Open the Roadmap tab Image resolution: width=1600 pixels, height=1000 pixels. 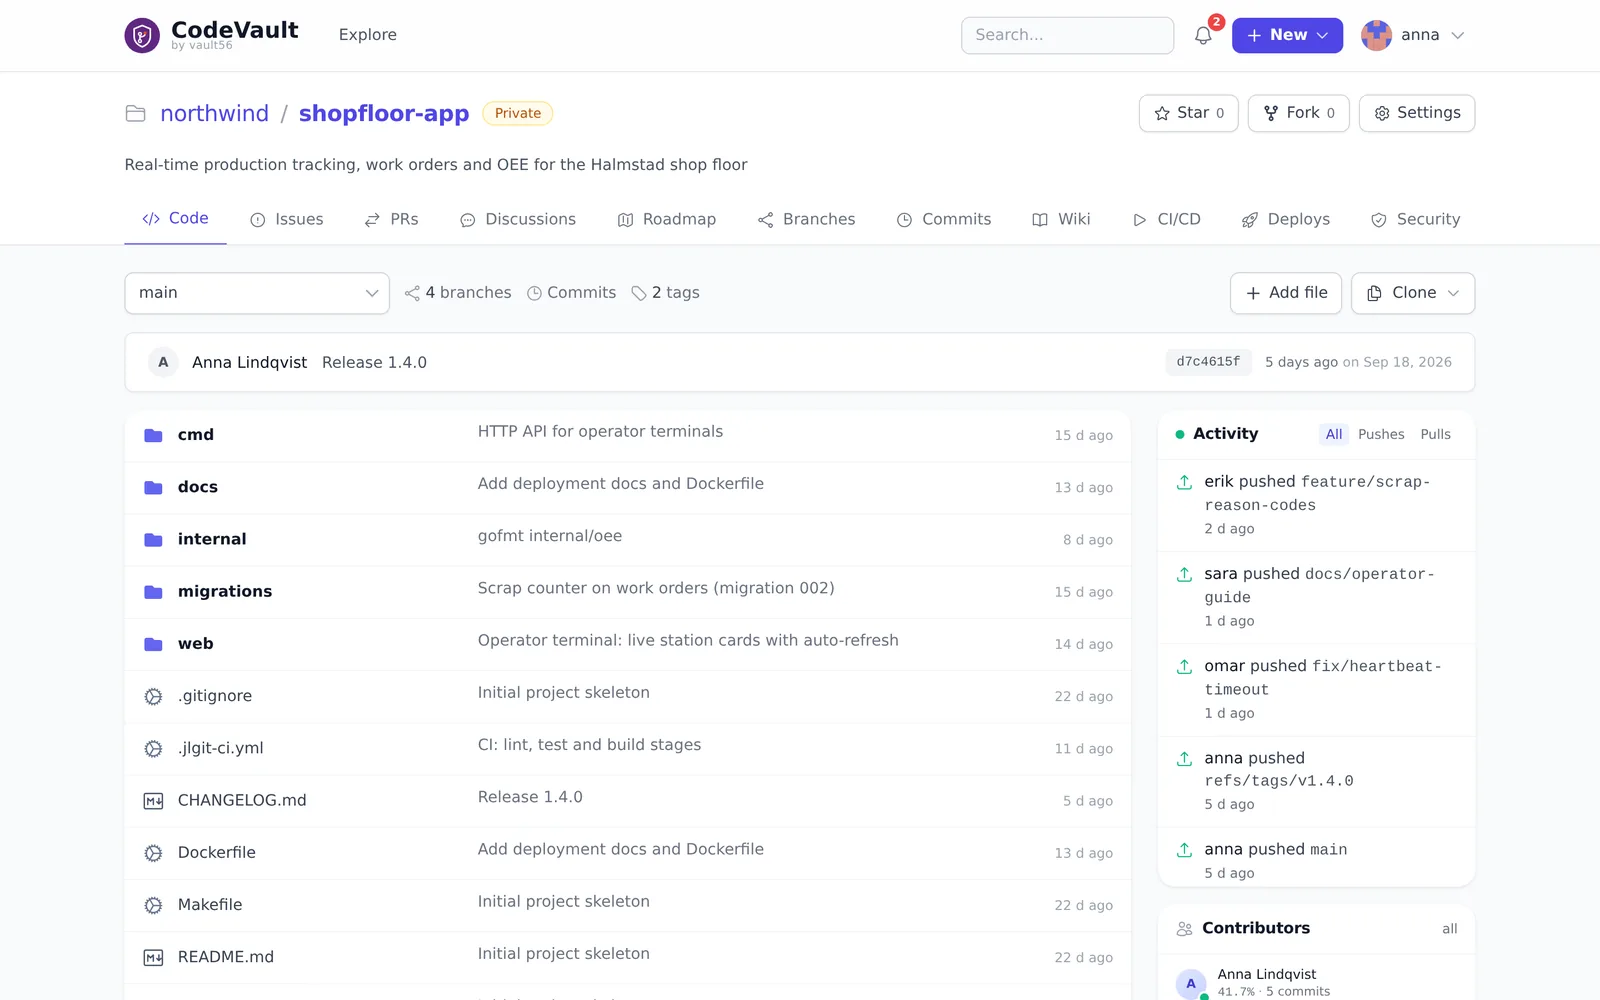(x=667, y=219)
